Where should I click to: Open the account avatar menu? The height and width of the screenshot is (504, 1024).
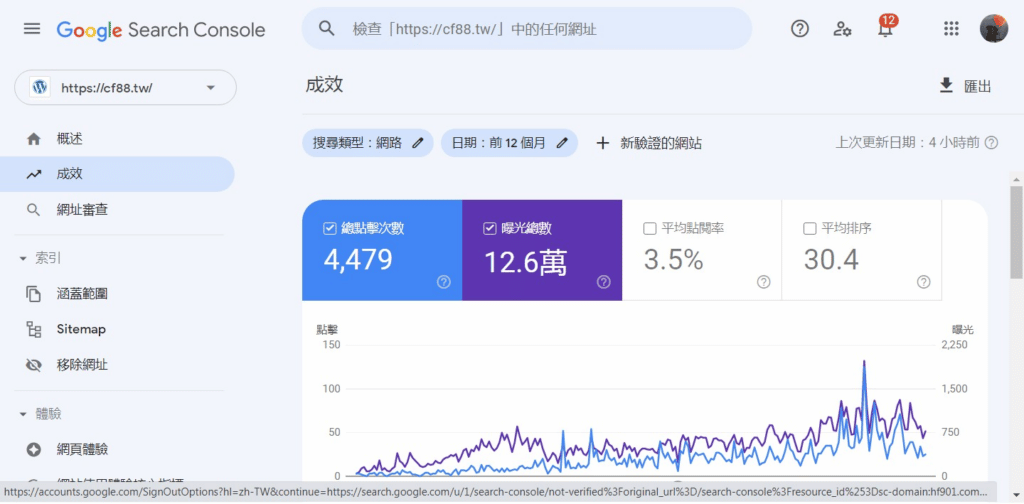click(993, 29)
